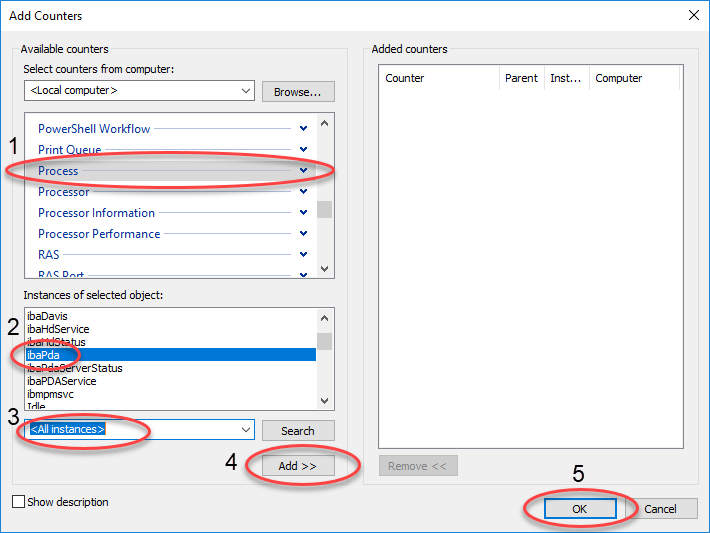Expand the Print Queue chevron
Viewport: 710px width, 533px height.
point(303,150)
